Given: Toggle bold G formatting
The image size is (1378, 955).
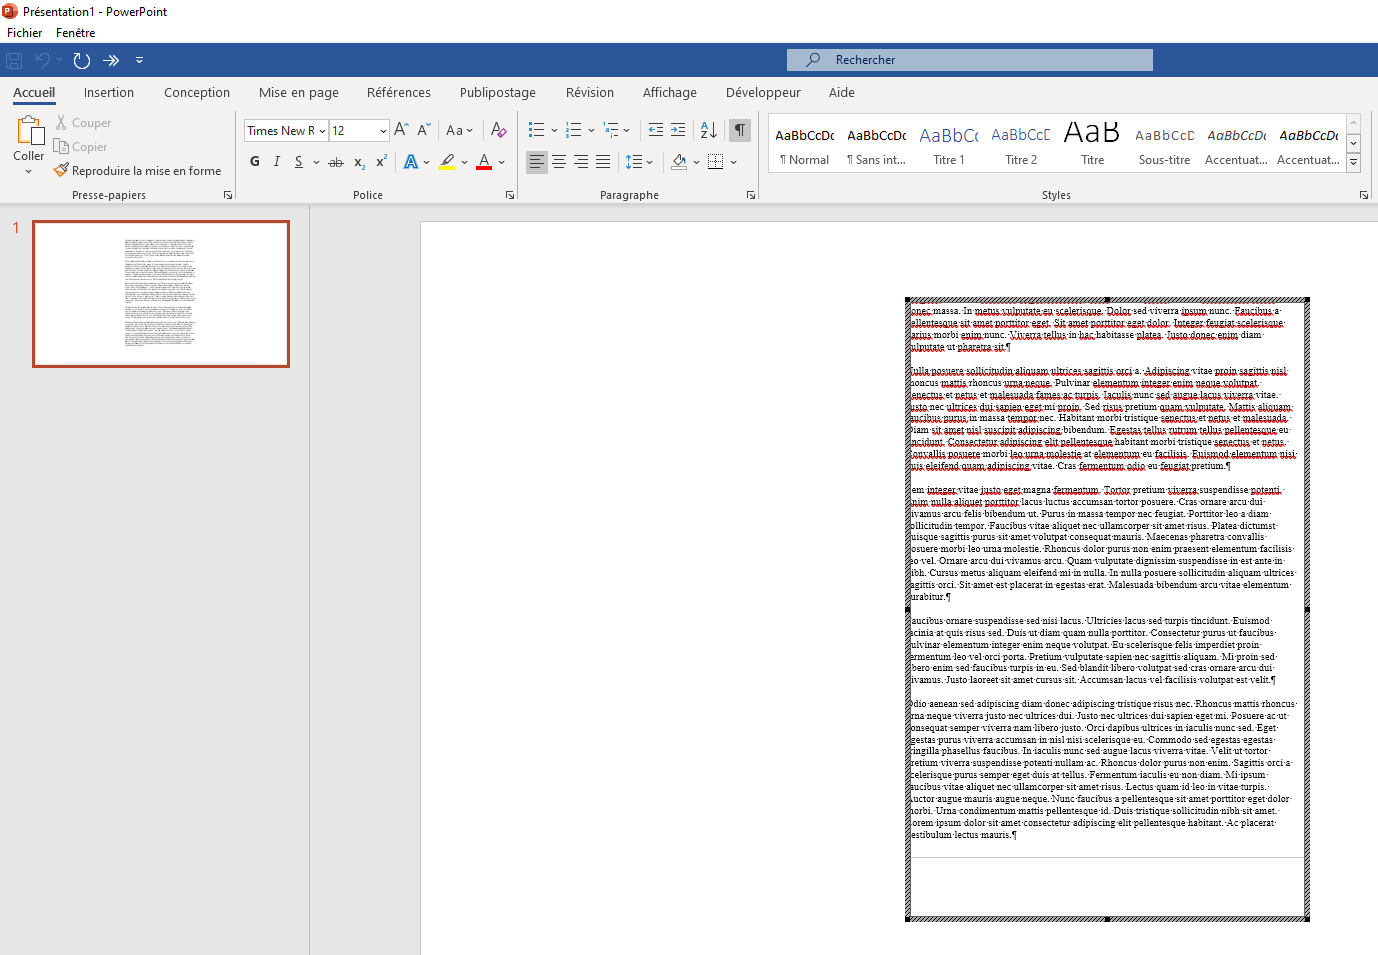Looking at the screenshot, I should pos(255,161).
